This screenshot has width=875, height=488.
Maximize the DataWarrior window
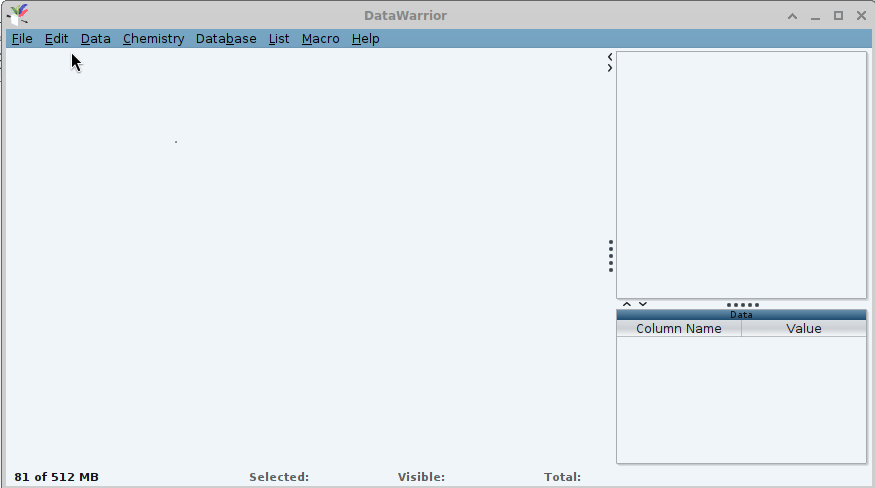838,16
